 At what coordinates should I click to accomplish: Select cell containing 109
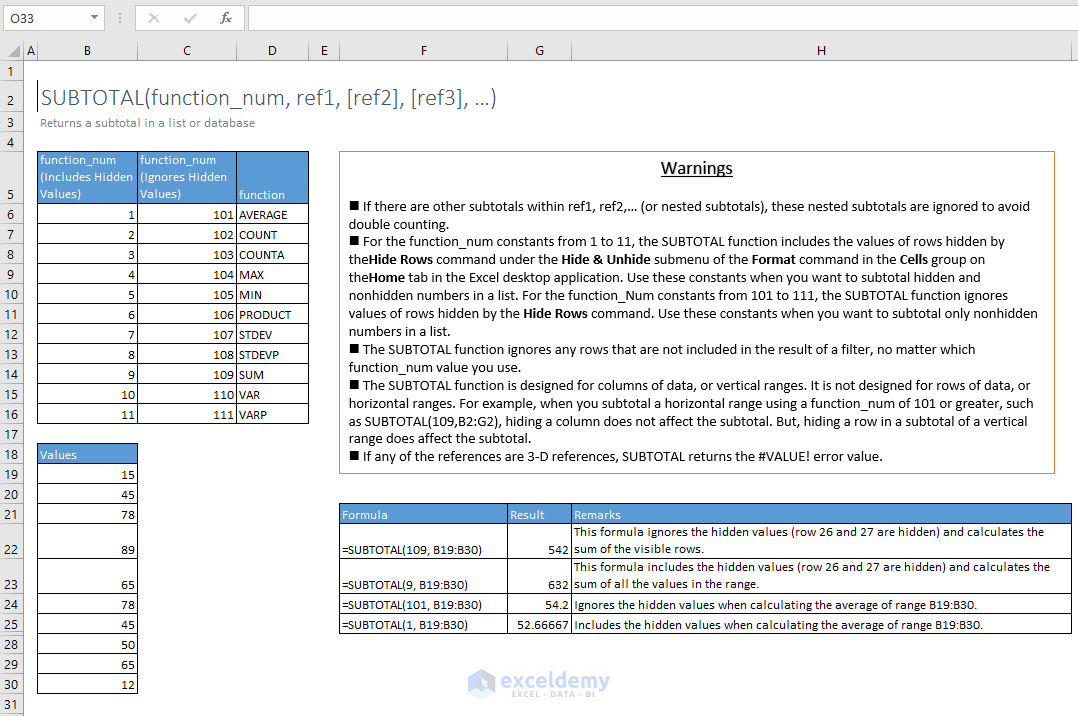pos(187,374)
